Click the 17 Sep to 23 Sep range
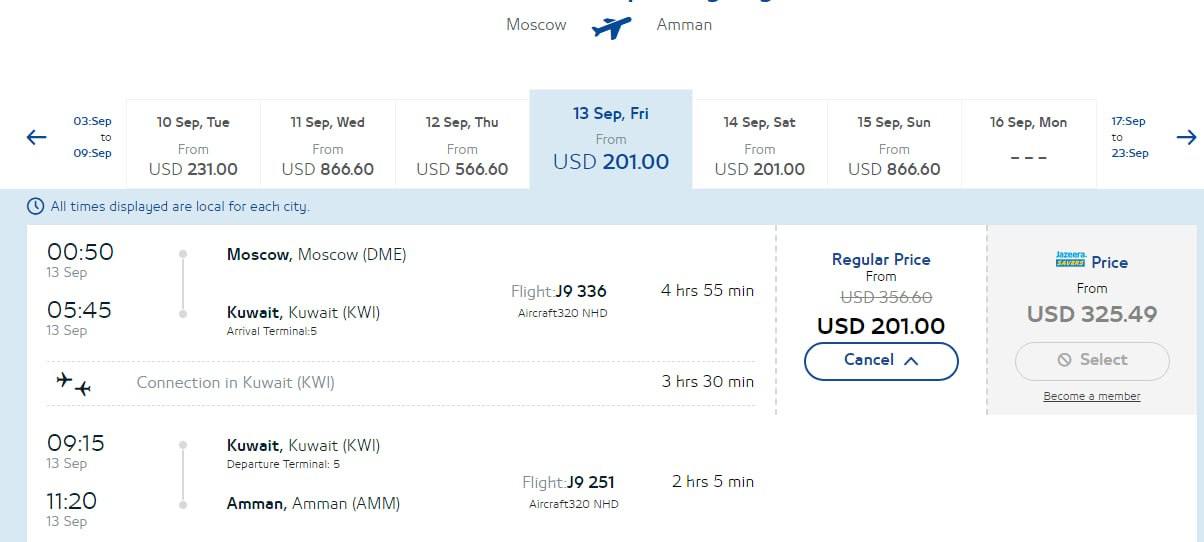The width and height of the screenshot is (1204, 542). coord(1129,137)
